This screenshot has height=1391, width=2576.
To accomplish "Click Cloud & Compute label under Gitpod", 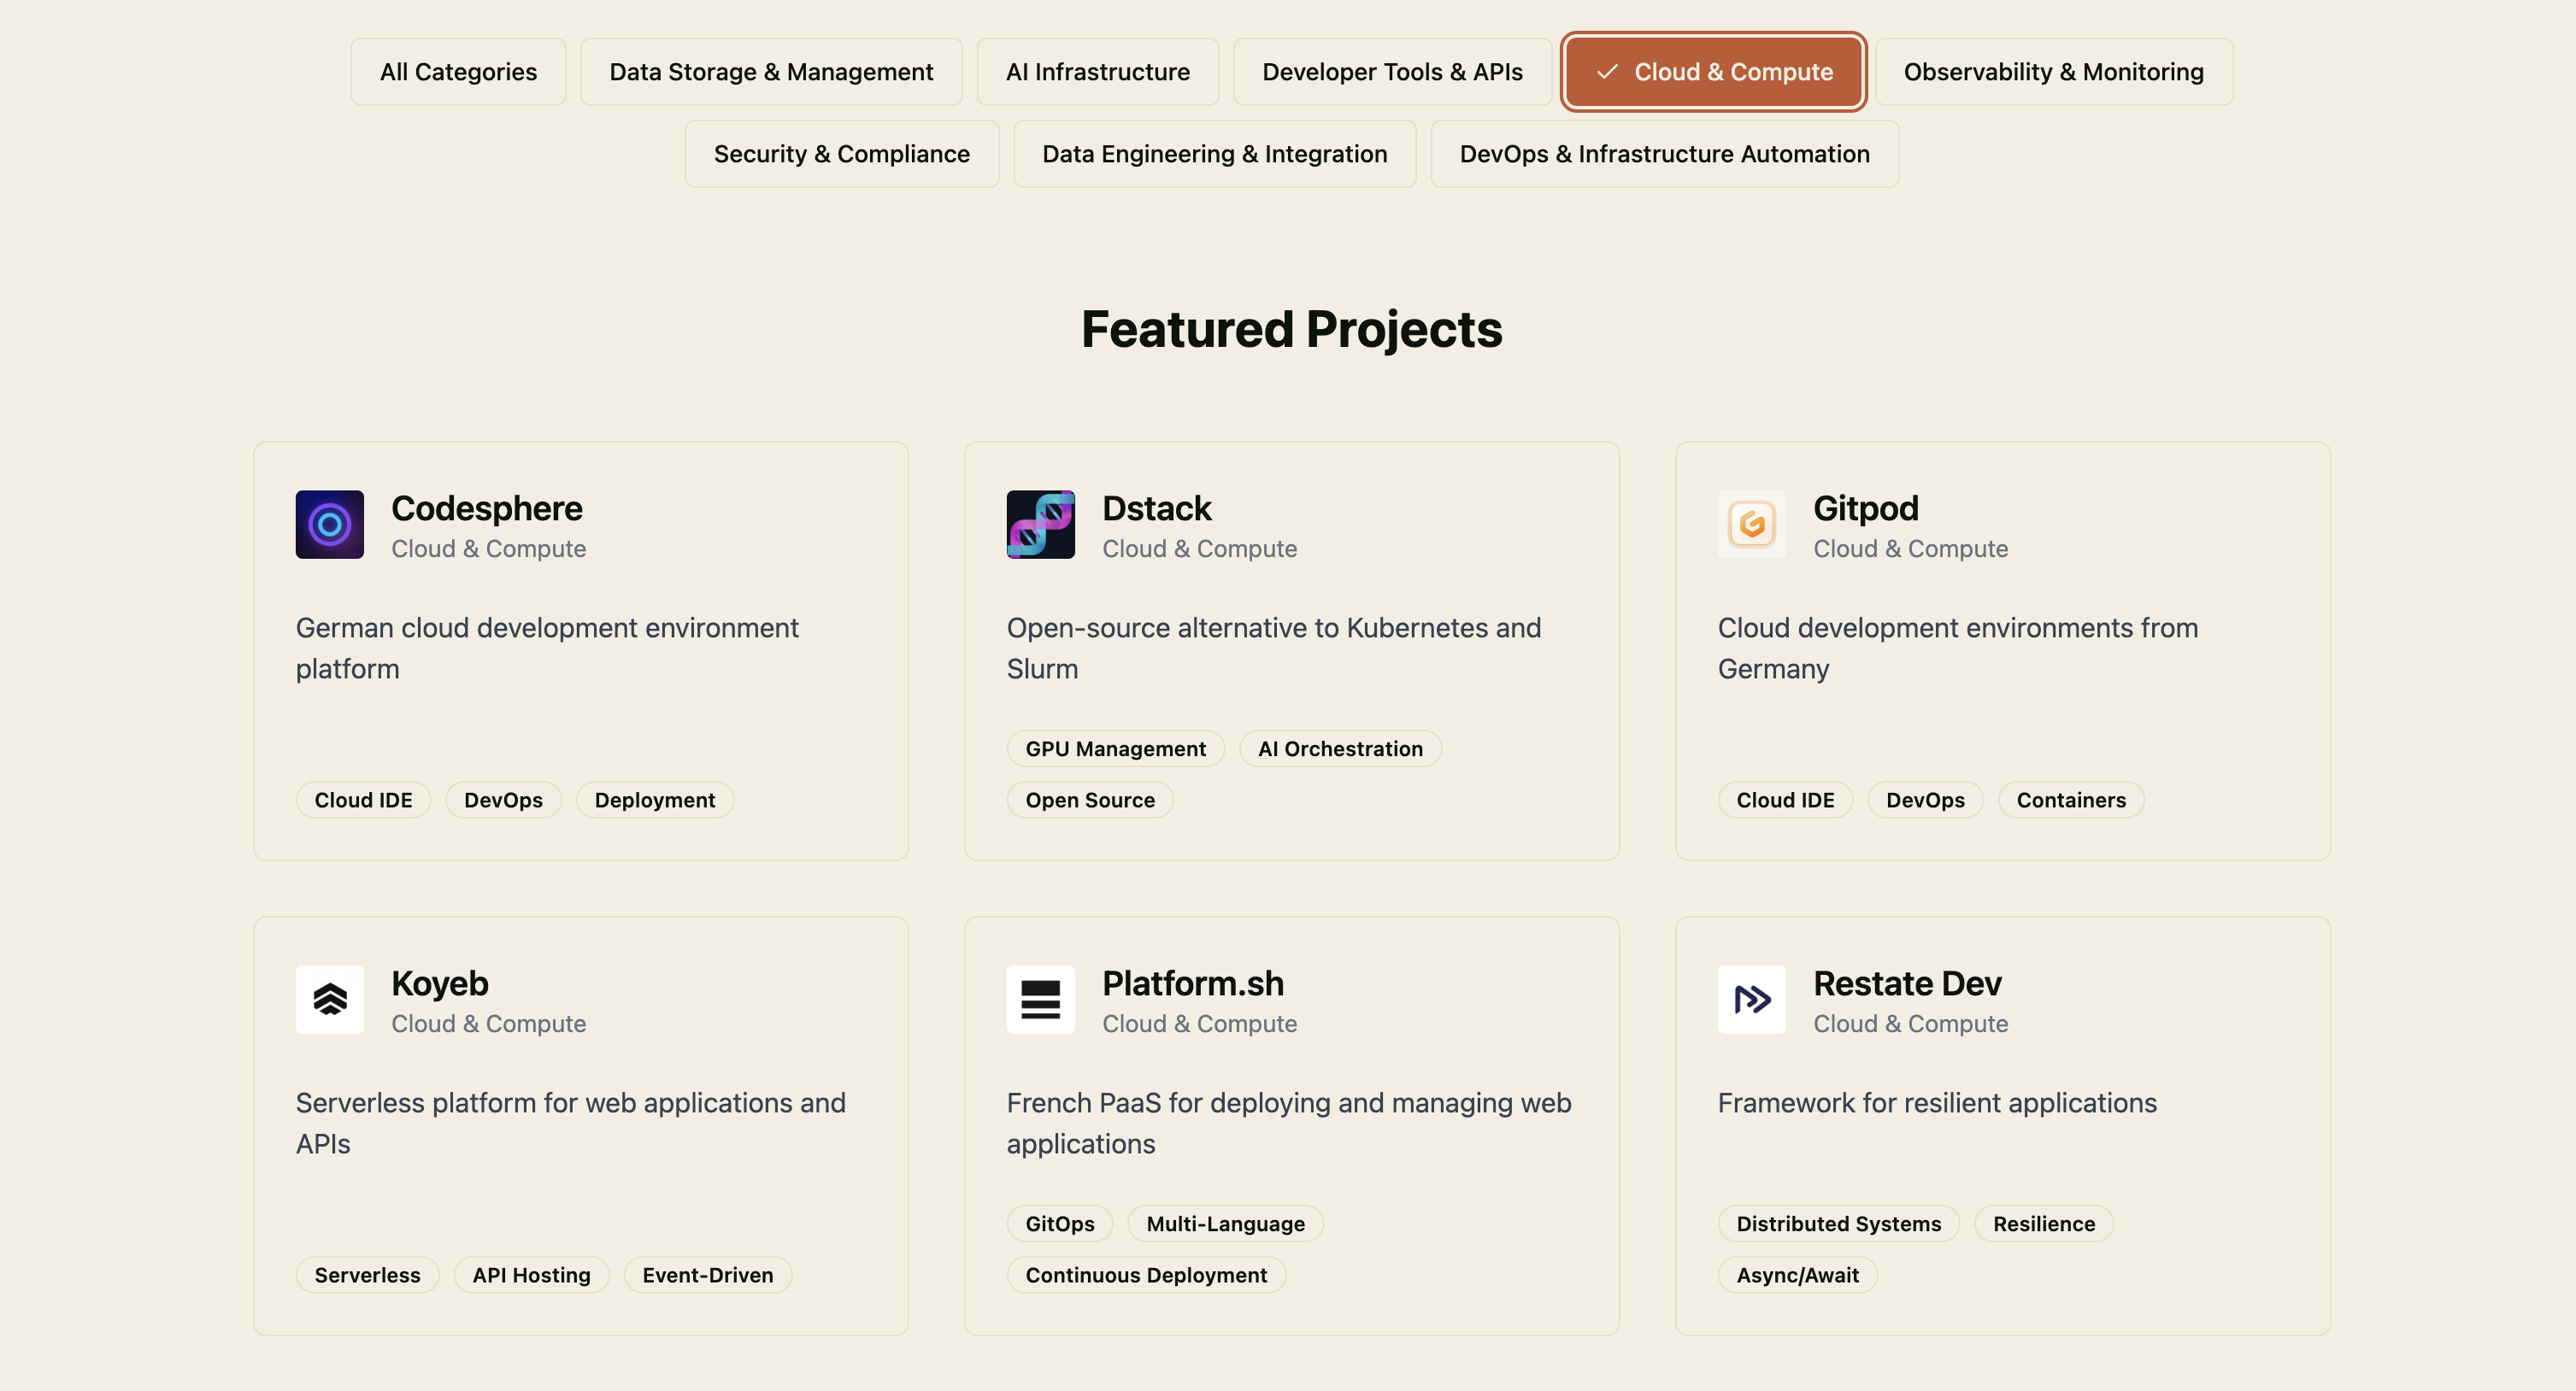I will coord(1910,549).
